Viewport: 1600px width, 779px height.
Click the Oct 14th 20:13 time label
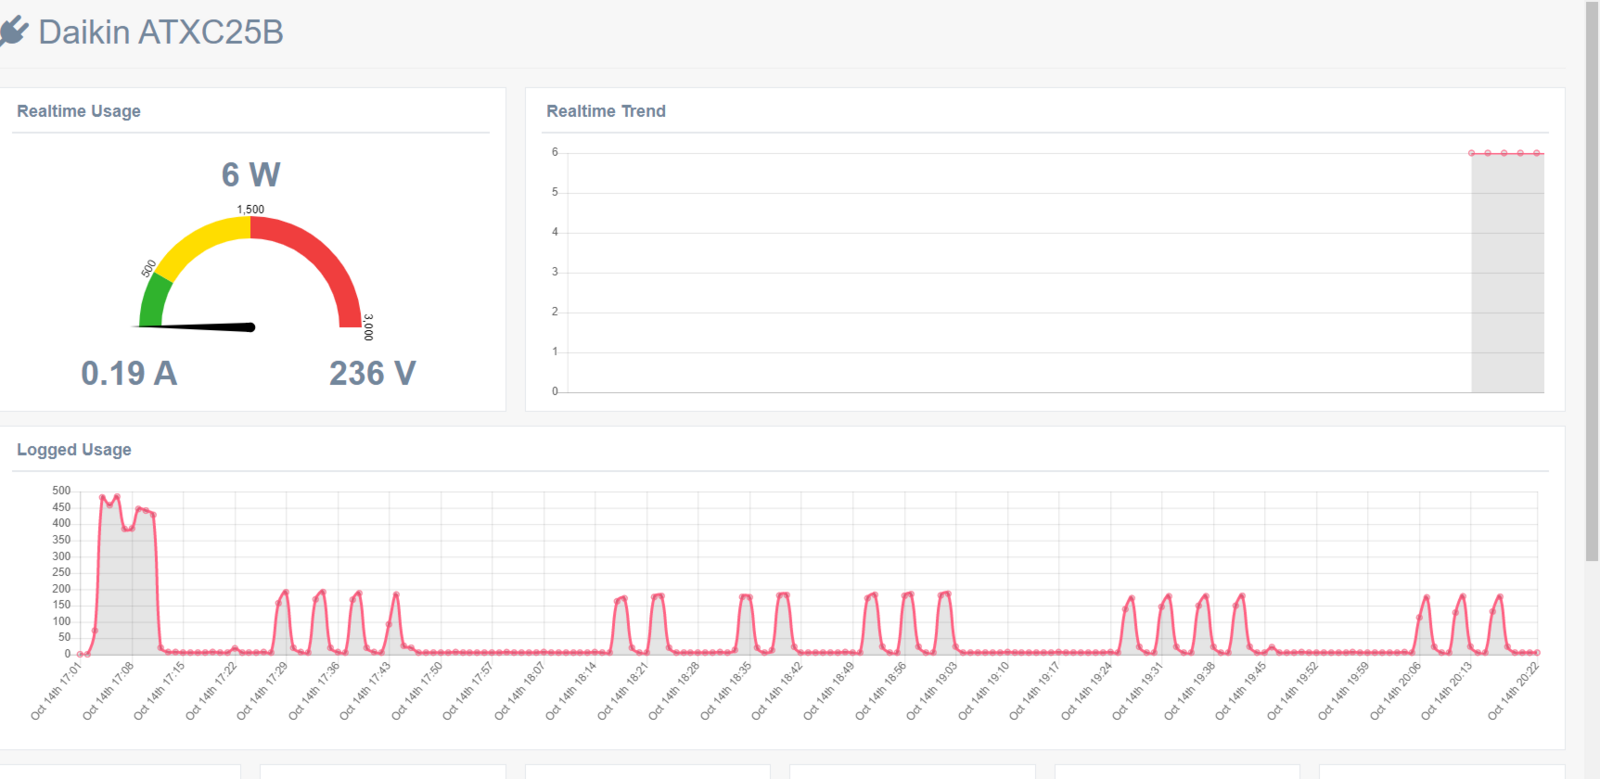point(1447,690)
